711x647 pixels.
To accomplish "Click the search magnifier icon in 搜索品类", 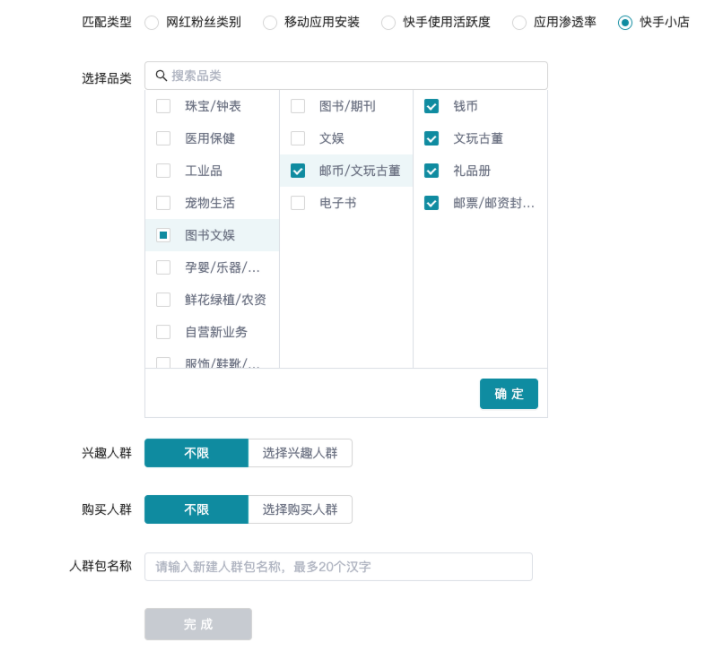I will point(161,75).
